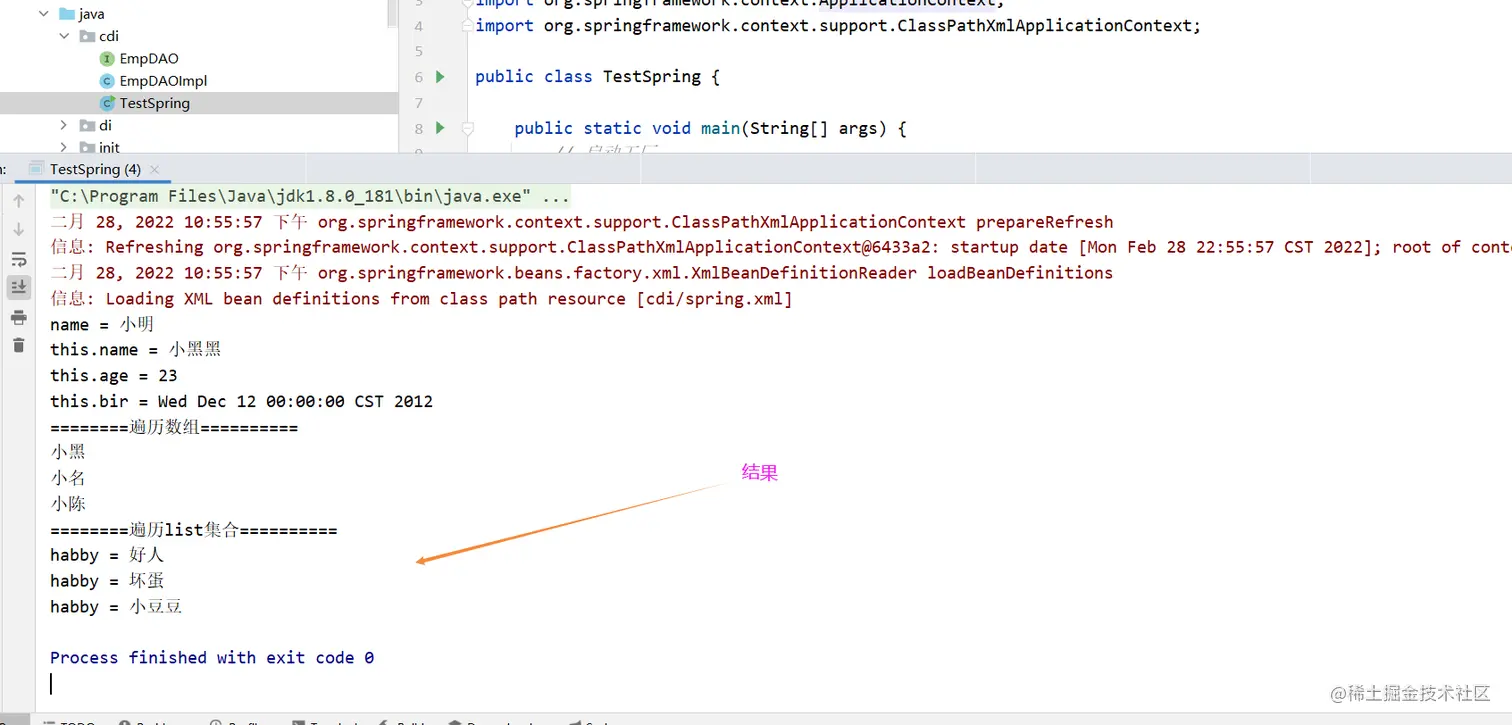
Task: Click console line 'habby = 小豆豆'
Action: (116, 607)
